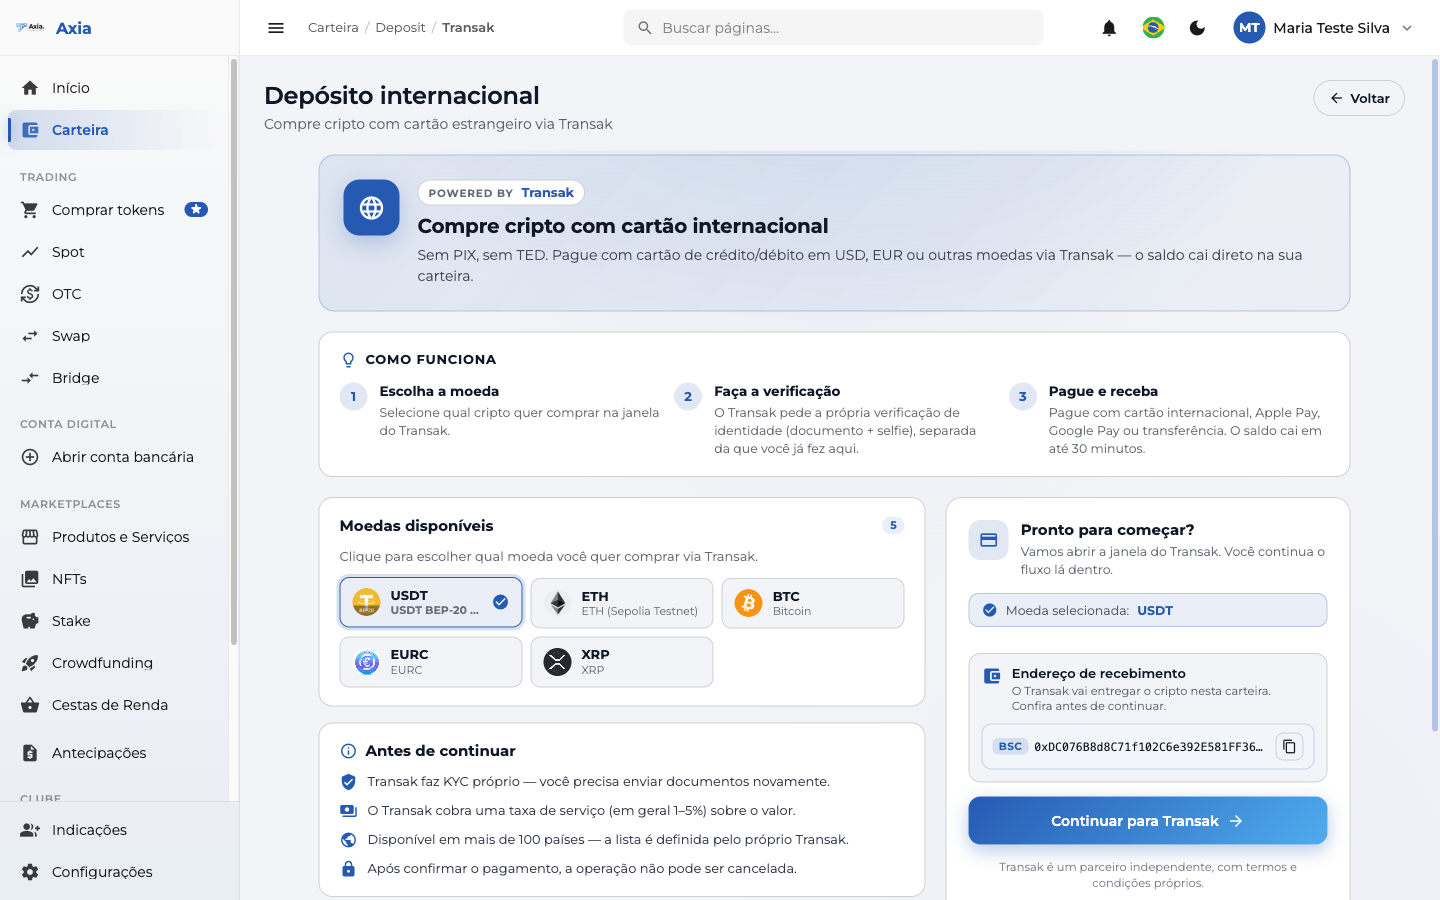The image size is (1440, 900).
Task: Select the BTC Bitcoin coin card
Action: [x=813, y=603]
